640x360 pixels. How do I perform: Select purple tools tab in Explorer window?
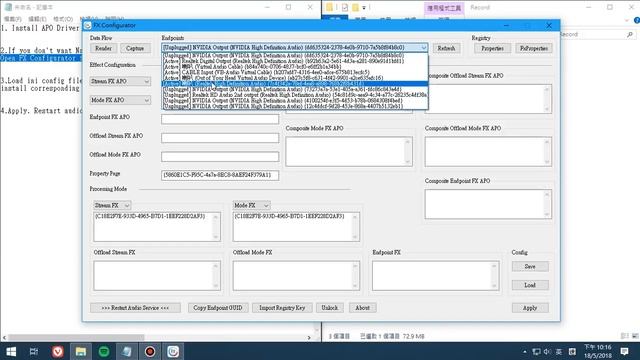444,8
